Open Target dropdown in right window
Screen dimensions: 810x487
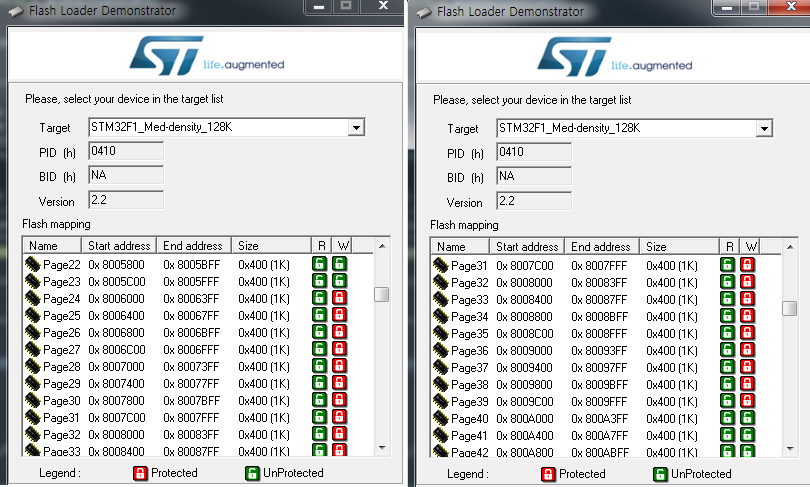764,129
